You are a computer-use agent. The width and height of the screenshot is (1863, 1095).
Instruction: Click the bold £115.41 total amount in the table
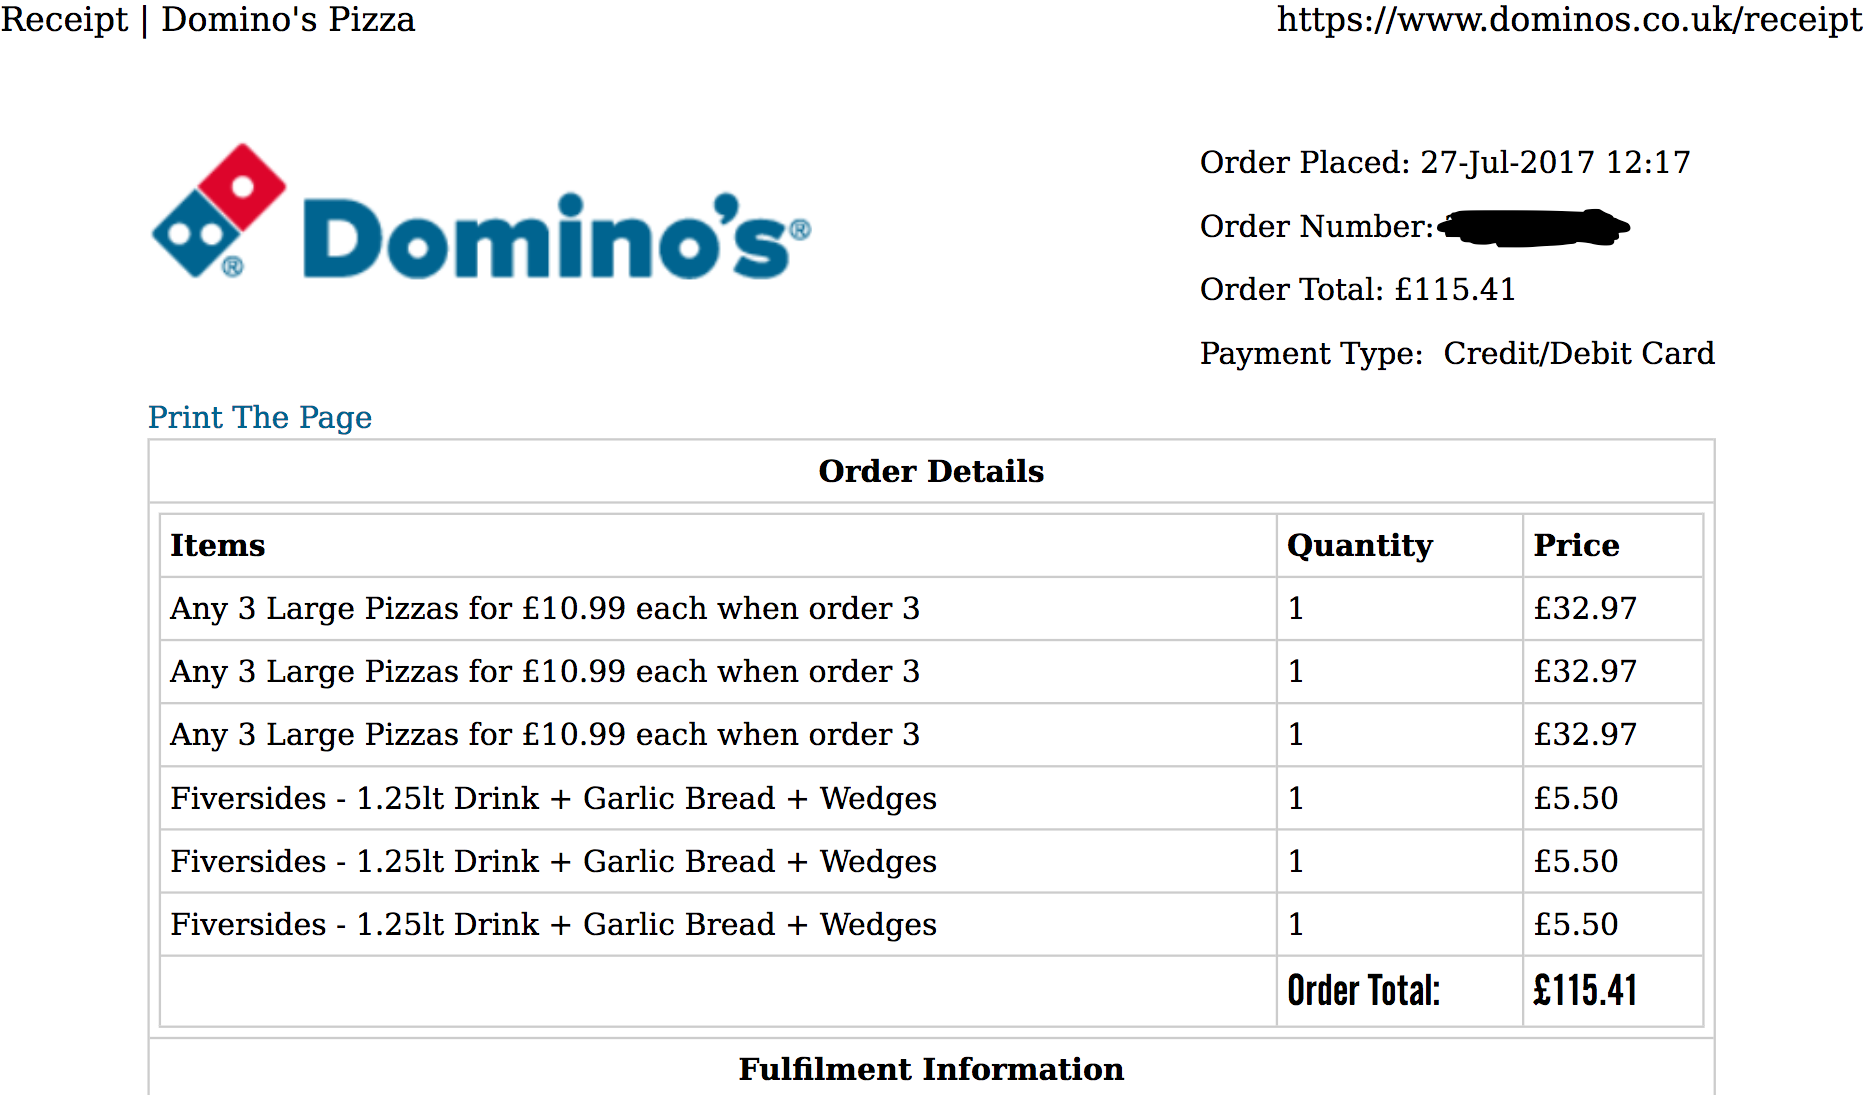[x=1585, y=991]
